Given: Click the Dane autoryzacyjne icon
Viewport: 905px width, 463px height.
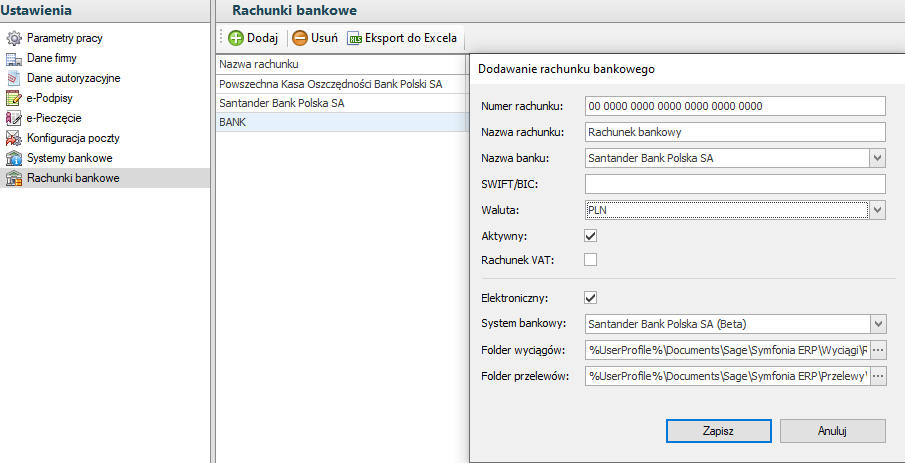Looking at the screenshot, I should [14, 78].
